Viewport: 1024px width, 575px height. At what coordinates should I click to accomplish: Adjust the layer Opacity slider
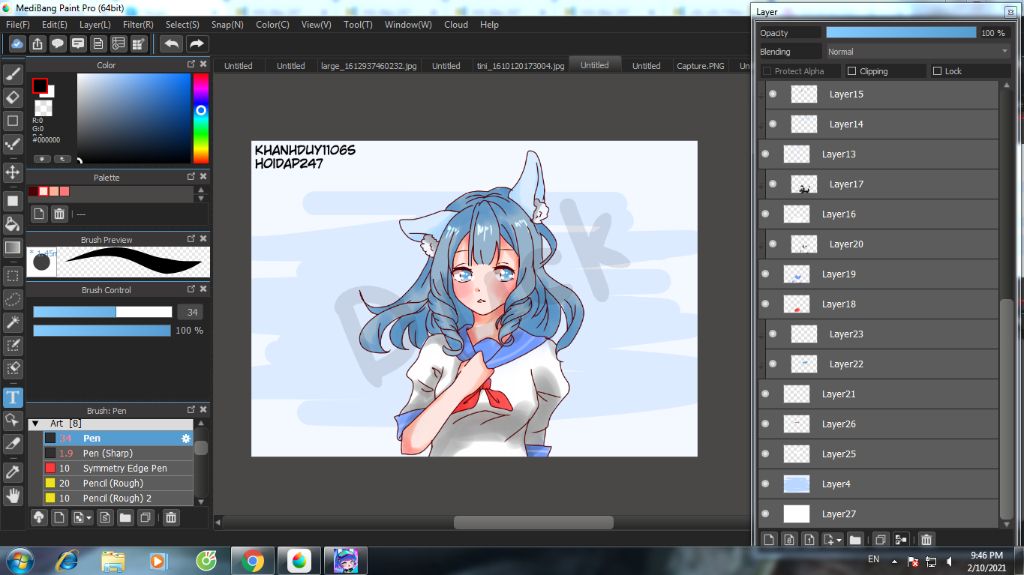click(901, 33)
